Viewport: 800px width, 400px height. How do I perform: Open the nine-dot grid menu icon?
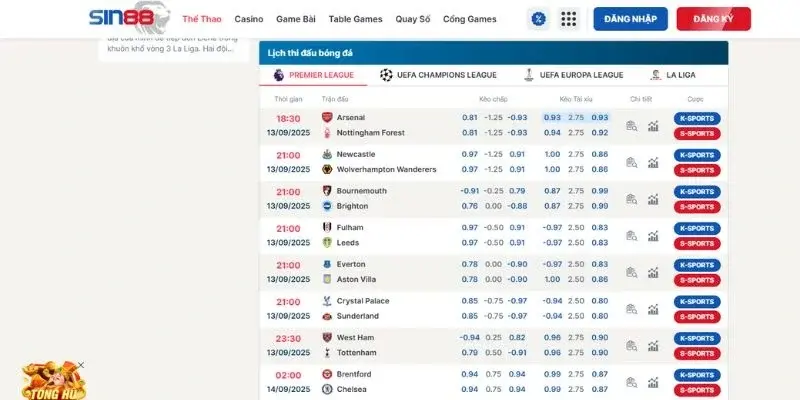point(569,19)
